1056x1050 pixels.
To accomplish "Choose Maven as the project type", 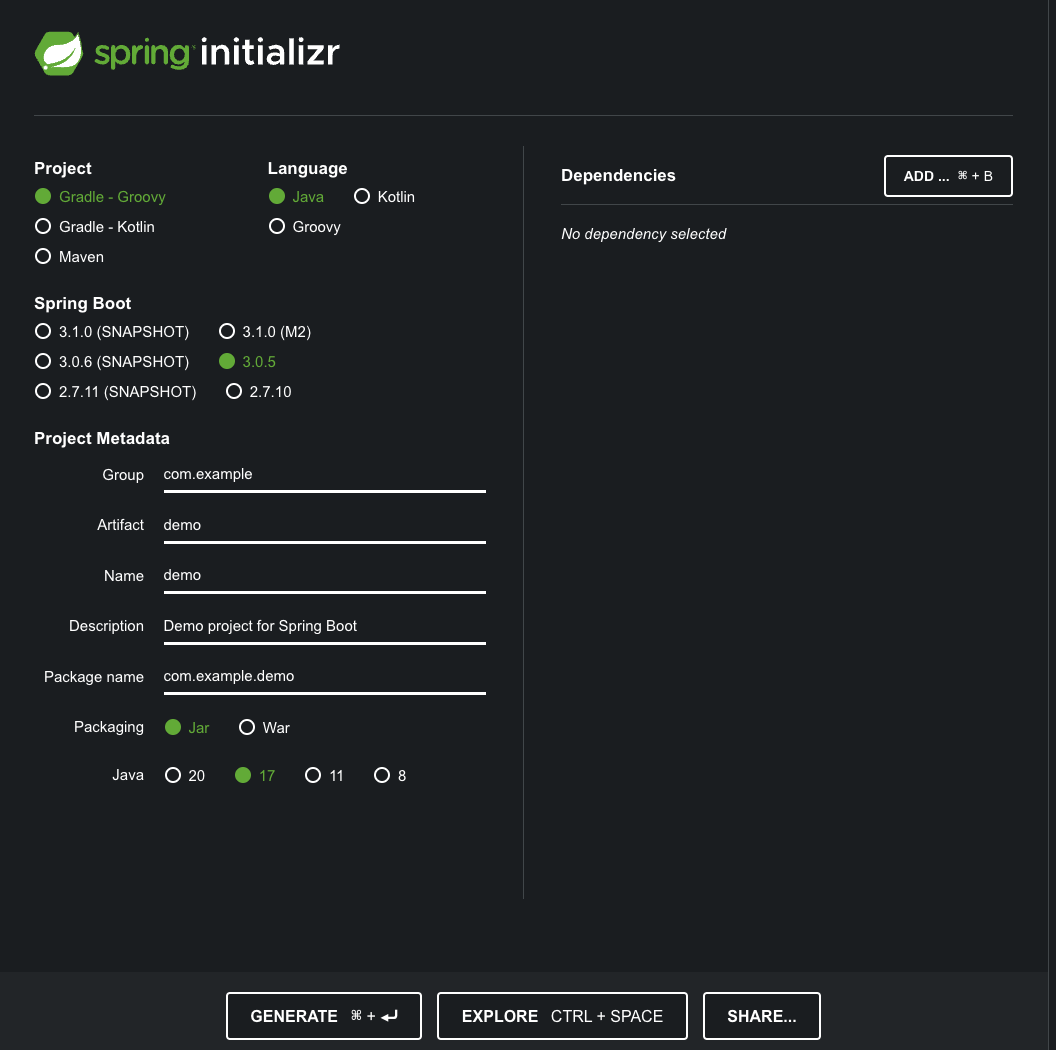I will click(69, 257).
